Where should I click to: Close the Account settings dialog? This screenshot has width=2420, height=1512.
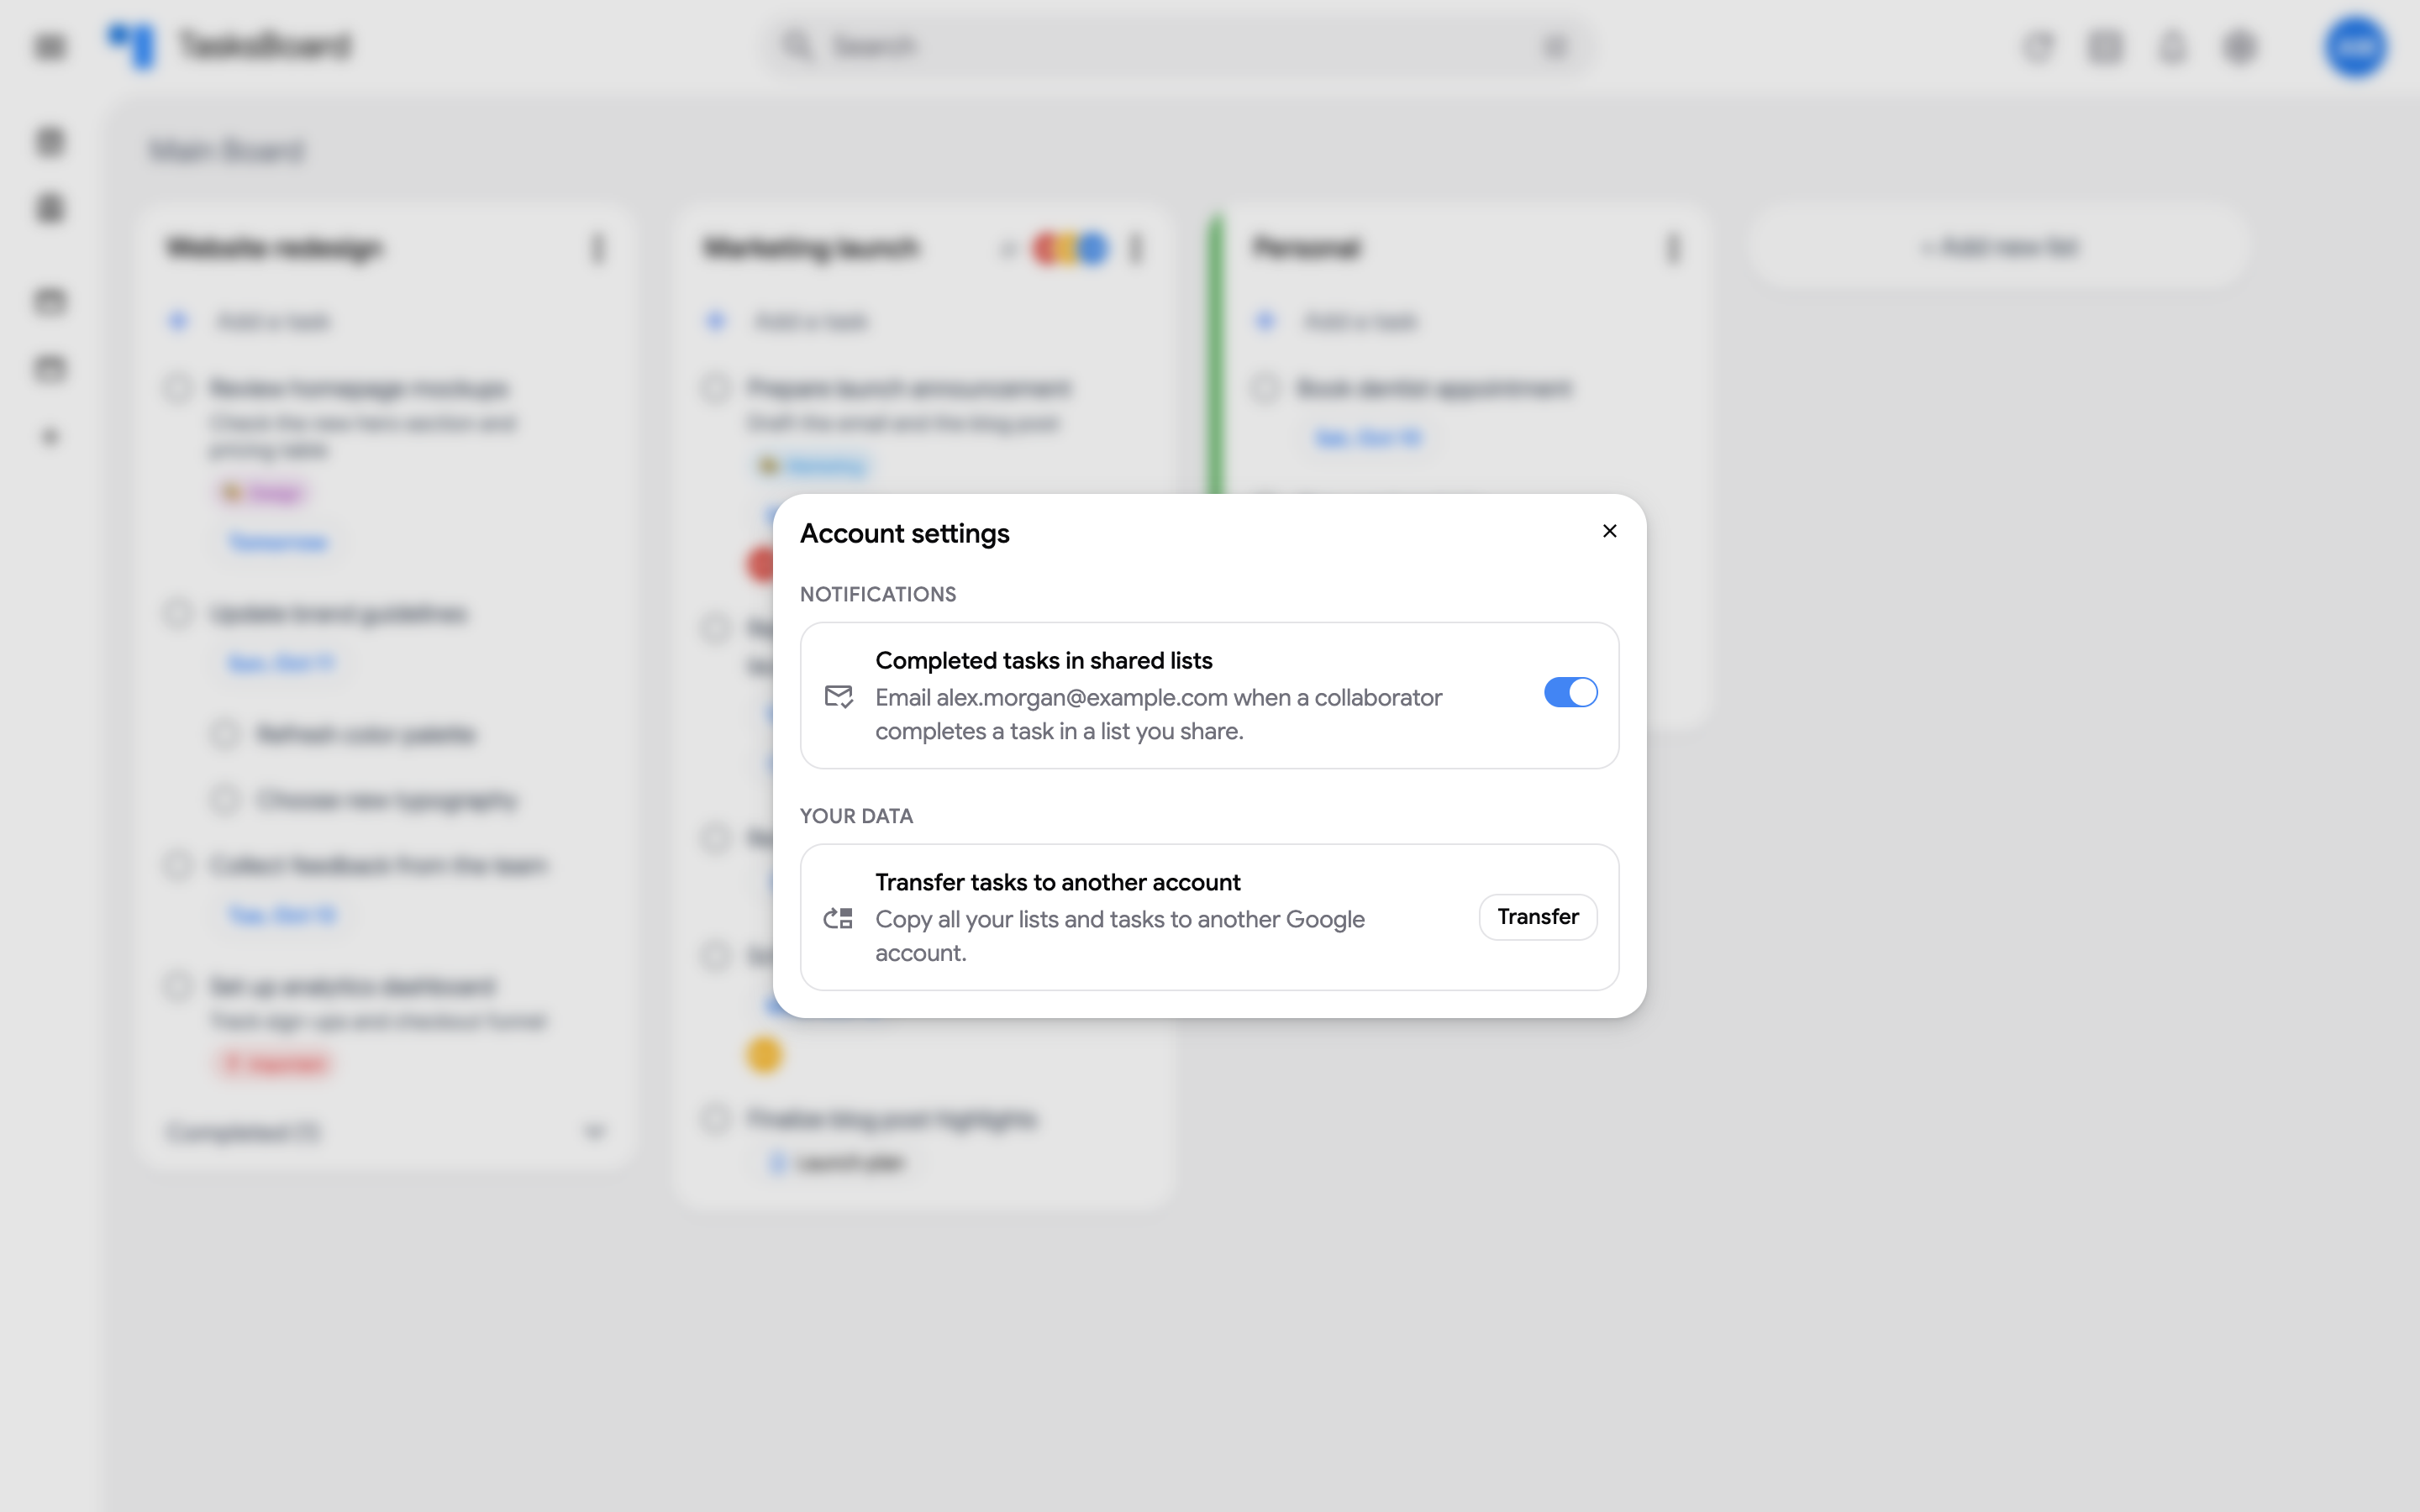click(1609, 531)
